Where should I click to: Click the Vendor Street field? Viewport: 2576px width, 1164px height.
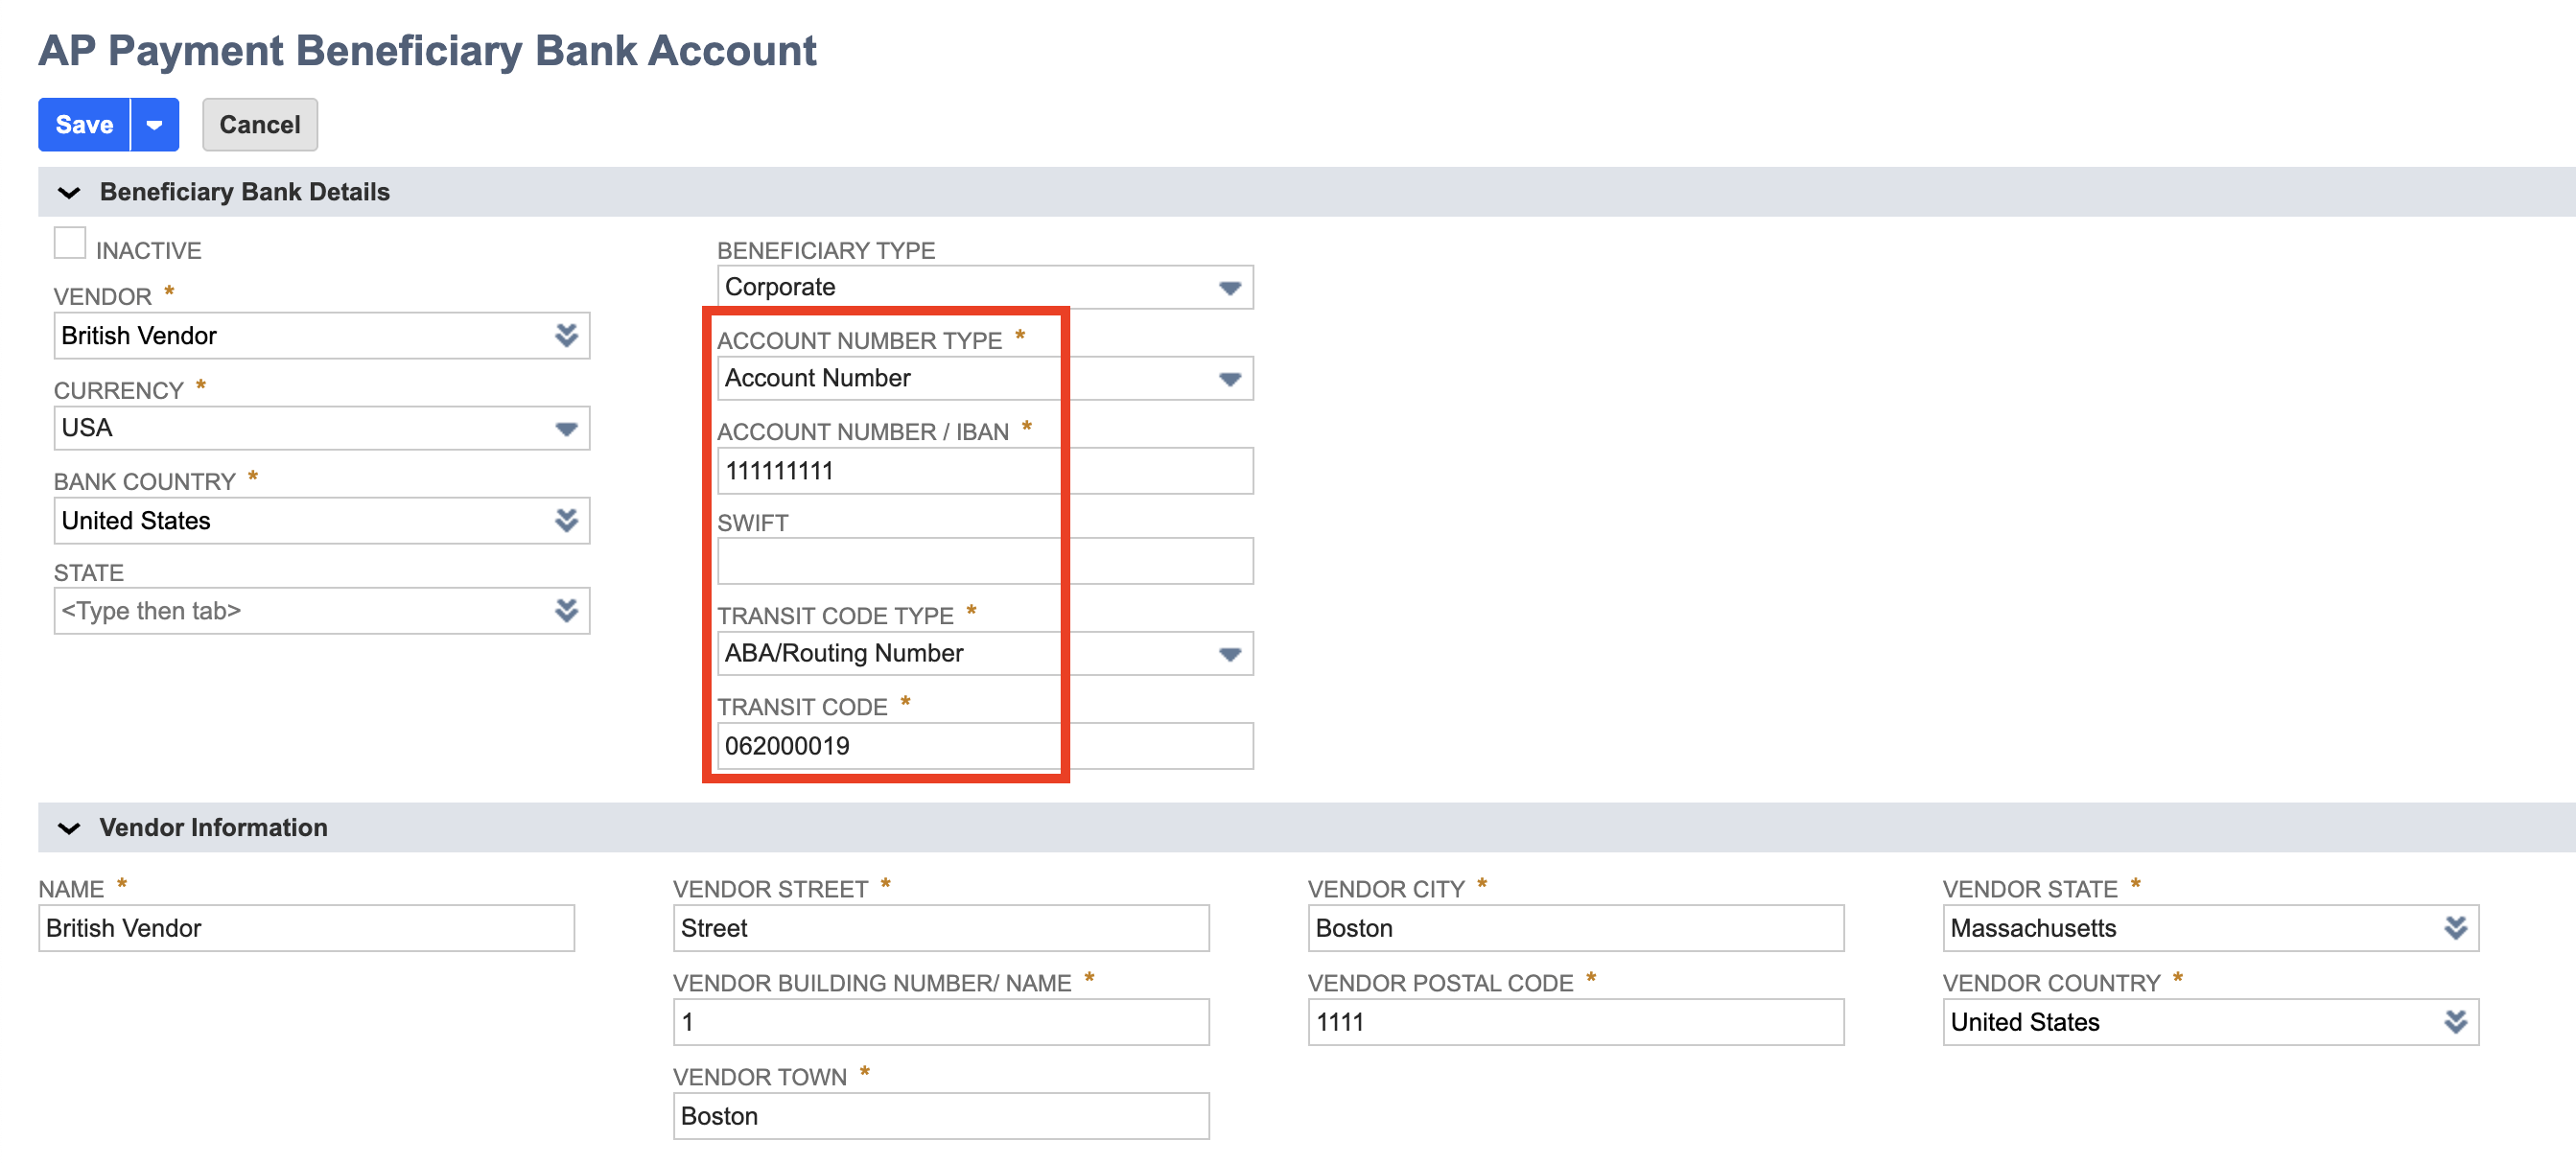tap(941, 928)
